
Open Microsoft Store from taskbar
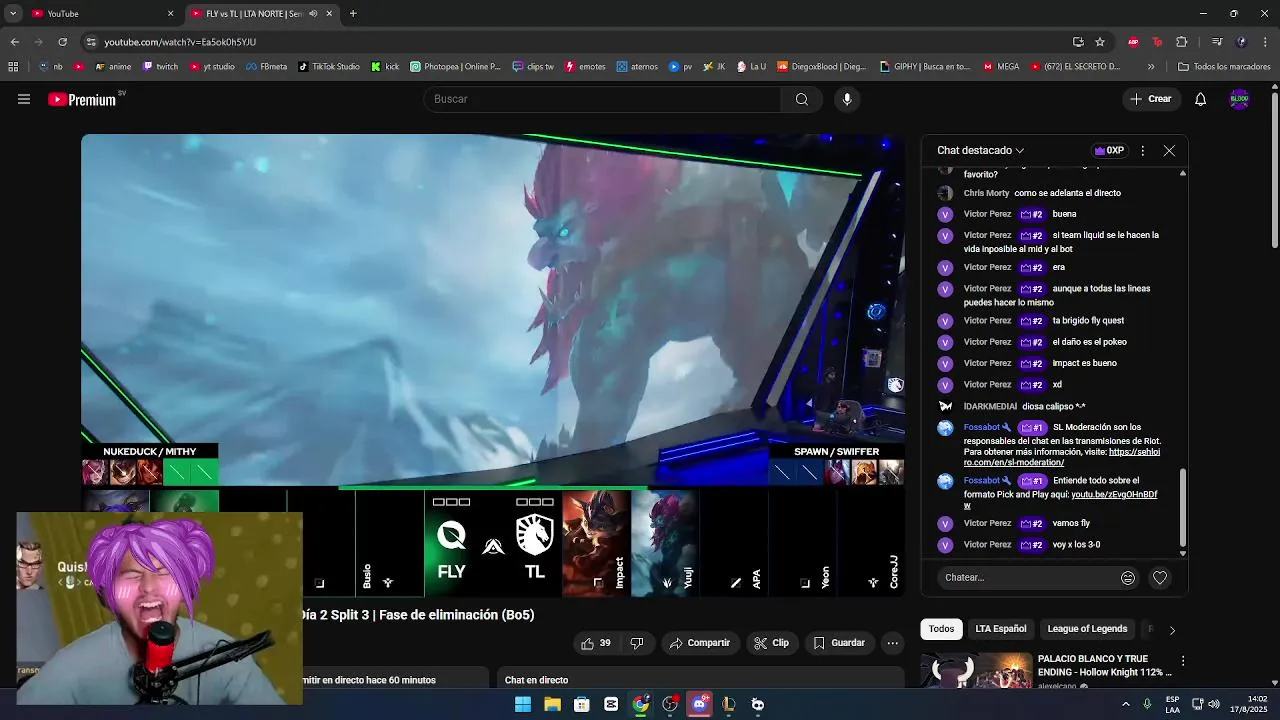coord(581,704)
